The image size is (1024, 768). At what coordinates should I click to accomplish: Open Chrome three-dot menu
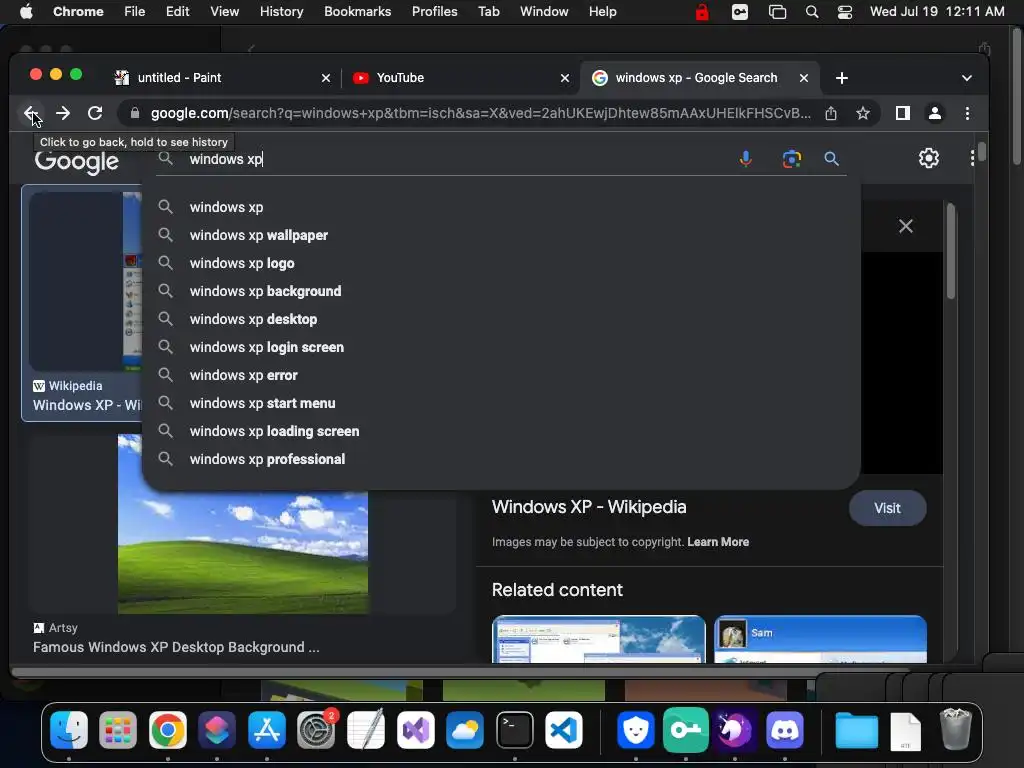967,113
